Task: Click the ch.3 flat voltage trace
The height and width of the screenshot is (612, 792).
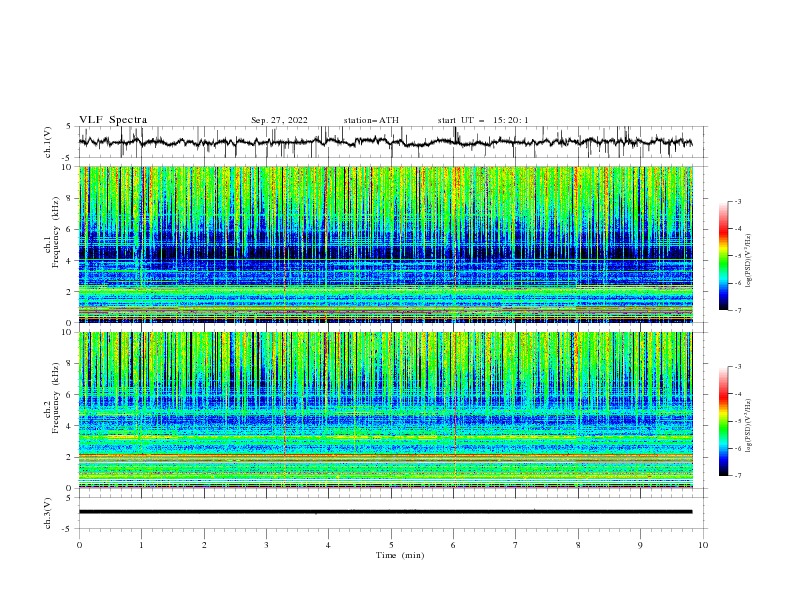Action: (385, 512)
